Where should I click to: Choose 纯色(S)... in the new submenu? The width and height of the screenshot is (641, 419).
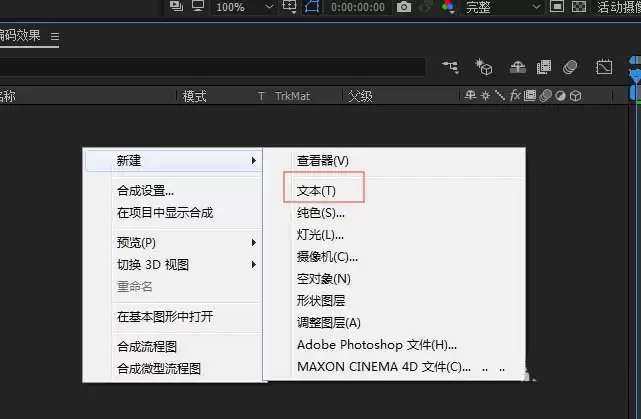(x=320, y=213)
